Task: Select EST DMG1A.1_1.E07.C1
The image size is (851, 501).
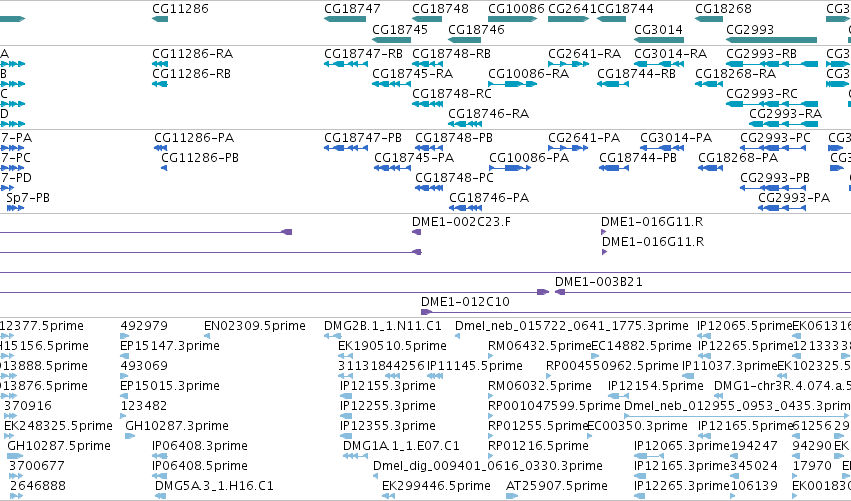Action: pyautogui.click(x=401, y=446)
